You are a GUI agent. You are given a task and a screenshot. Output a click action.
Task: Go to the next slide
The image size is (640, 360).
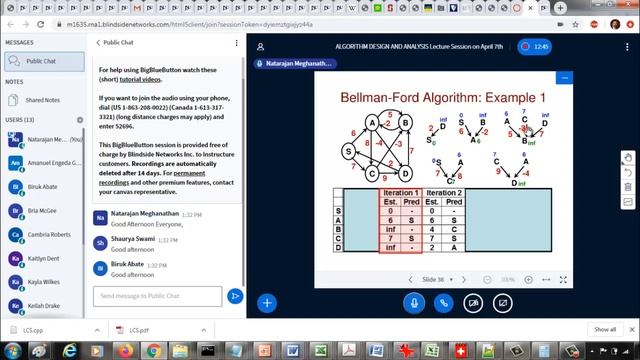[464, 280]
